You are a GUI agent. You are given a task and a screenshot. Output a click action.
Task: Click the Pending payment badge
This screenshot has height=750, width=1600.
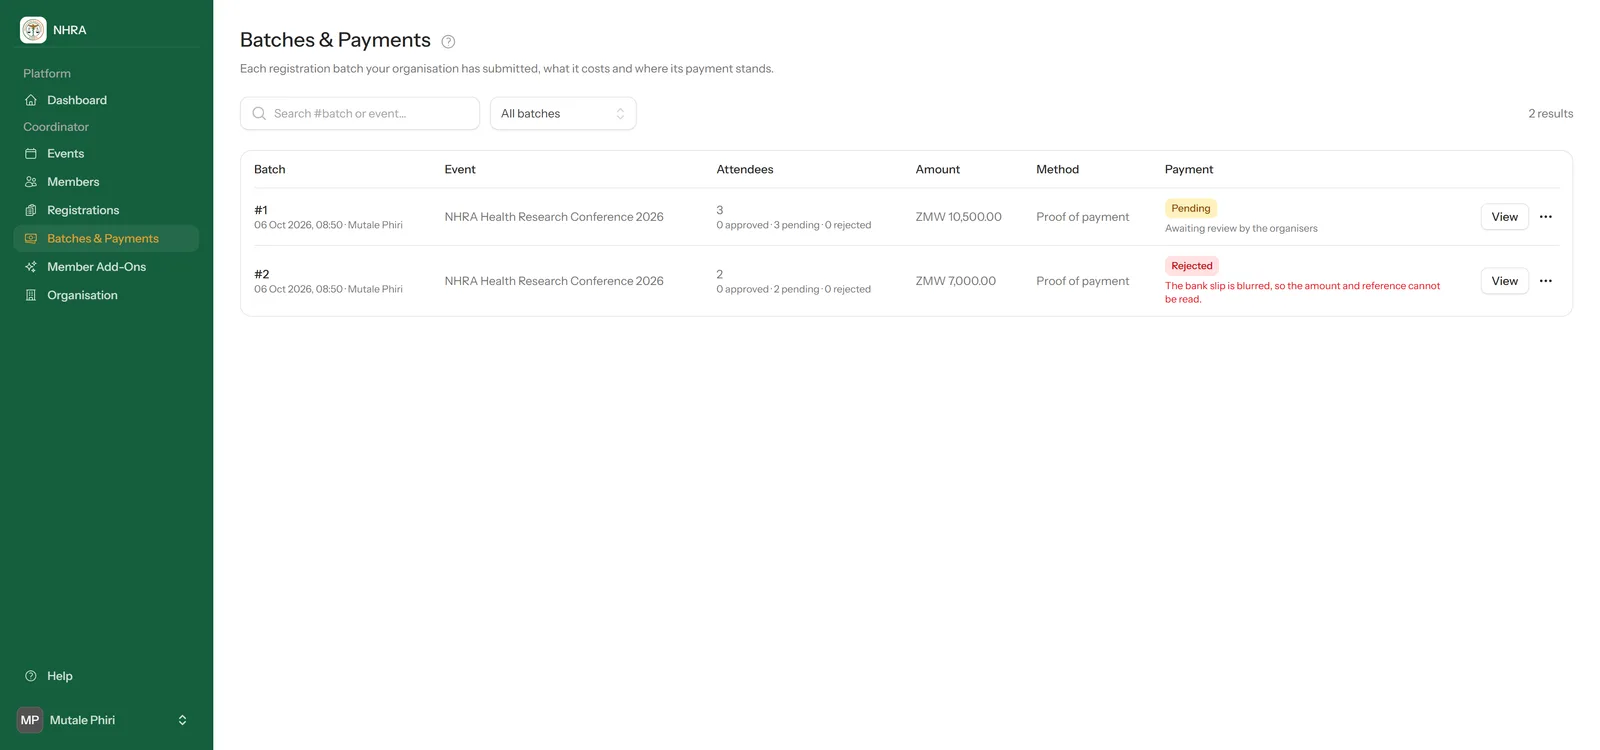(1190, 208)
